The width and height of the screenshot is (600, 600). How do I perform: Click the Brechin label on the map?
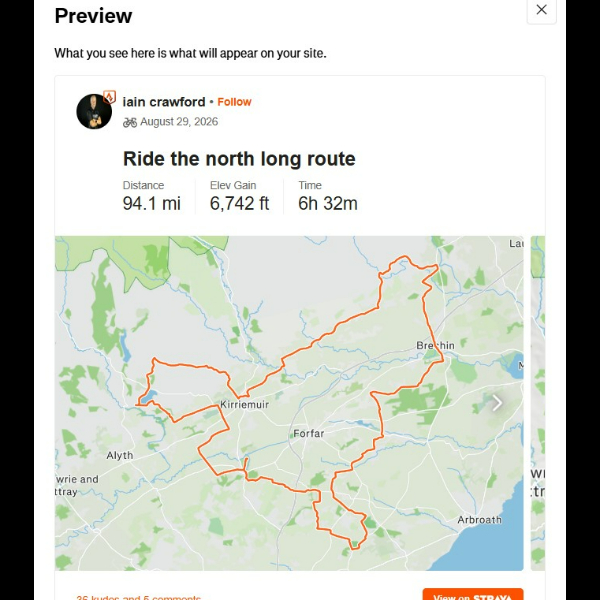435,346
